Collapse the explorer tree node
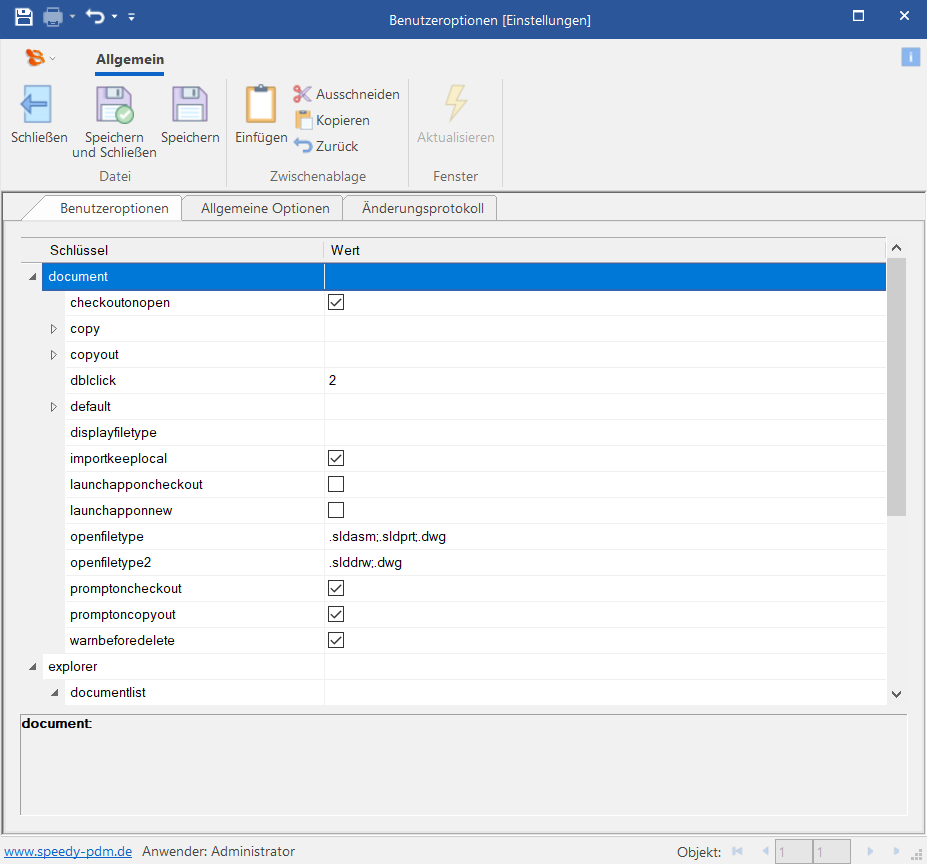Viewport: 927px width, 864px height. 33,667
